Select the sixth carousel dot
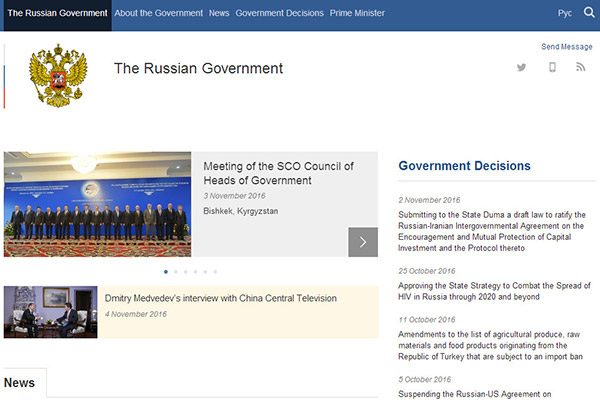600x400 pixels. pyautogui.click(x=215, y=272)
